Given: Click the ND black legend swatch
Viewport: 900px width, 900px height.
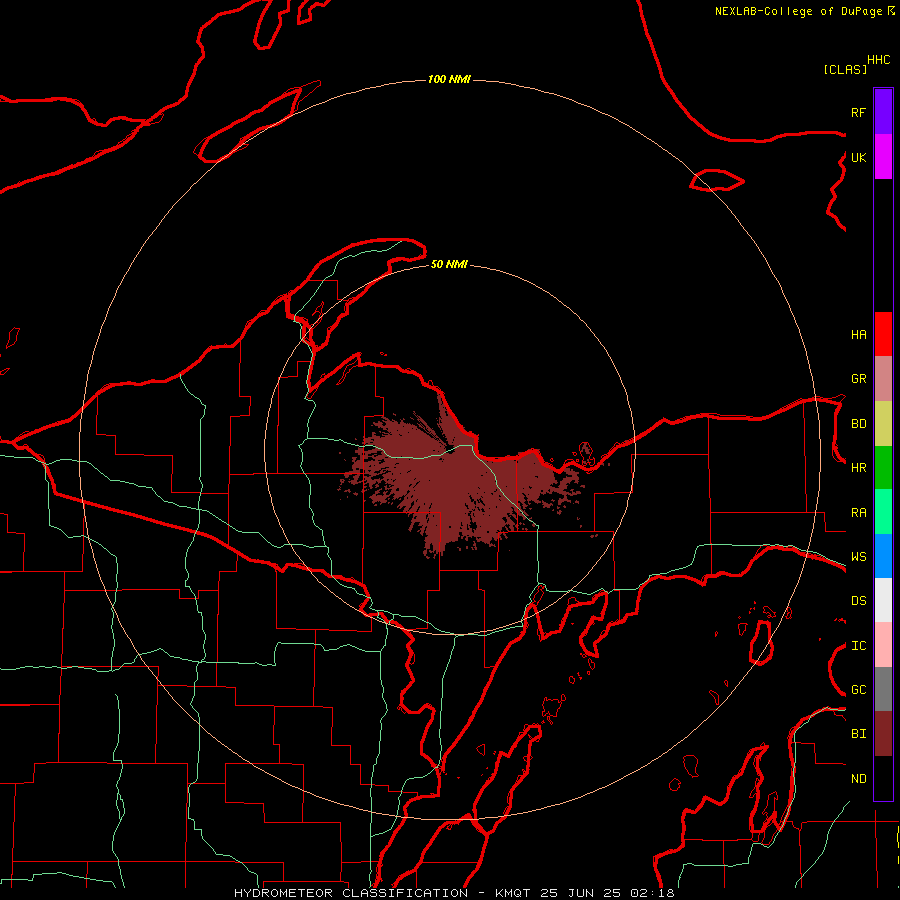Looking at the screenshot, I should [x=883, y=778].
